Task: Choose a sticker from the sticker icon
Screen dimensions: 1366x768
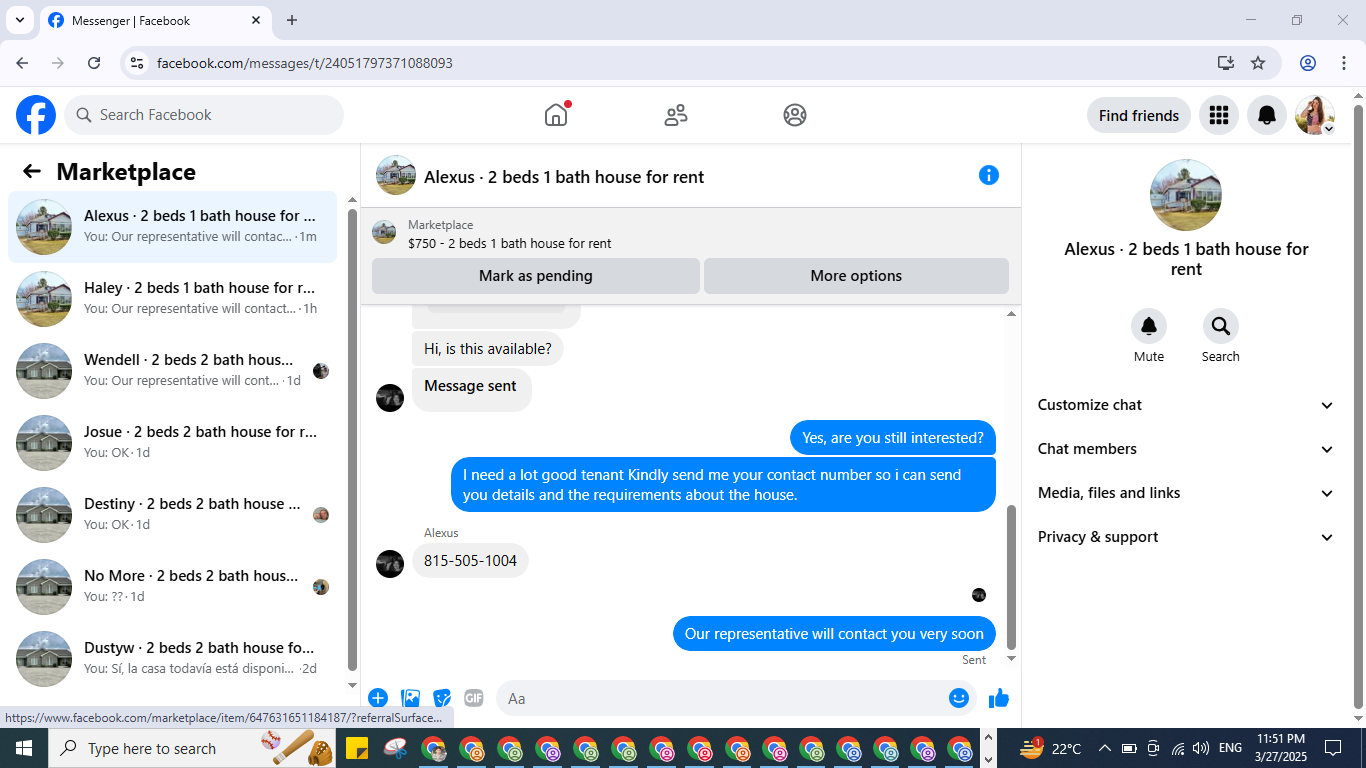Action: 442,698
